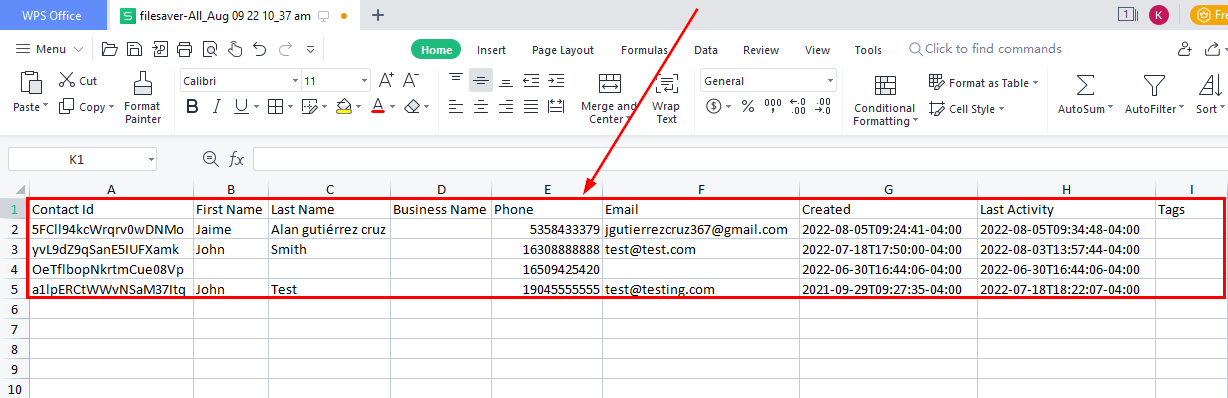Viewport: 1228px width, 398px height.
Task: Expand Cell Style options
Action: pos(1002,109)
